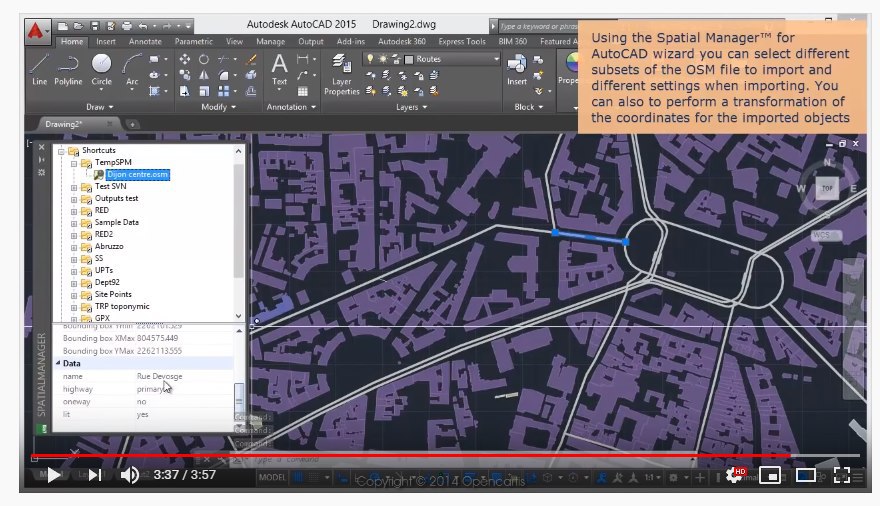This screenshot has width=880, height=506.
Task: Expand the Modify panel
Action: click(x=218, y=107)
